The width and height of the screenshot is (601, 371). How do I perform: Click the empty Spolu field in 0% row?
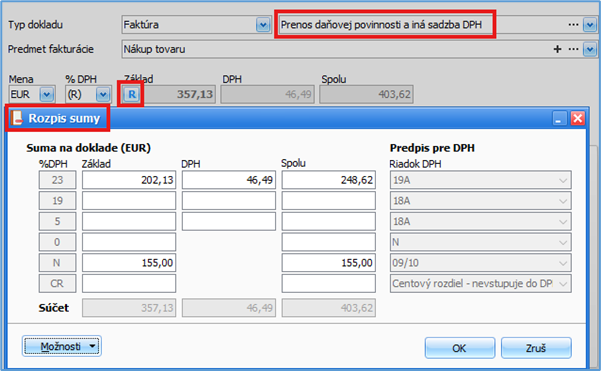pyautogui.click(x=329, y=242)
